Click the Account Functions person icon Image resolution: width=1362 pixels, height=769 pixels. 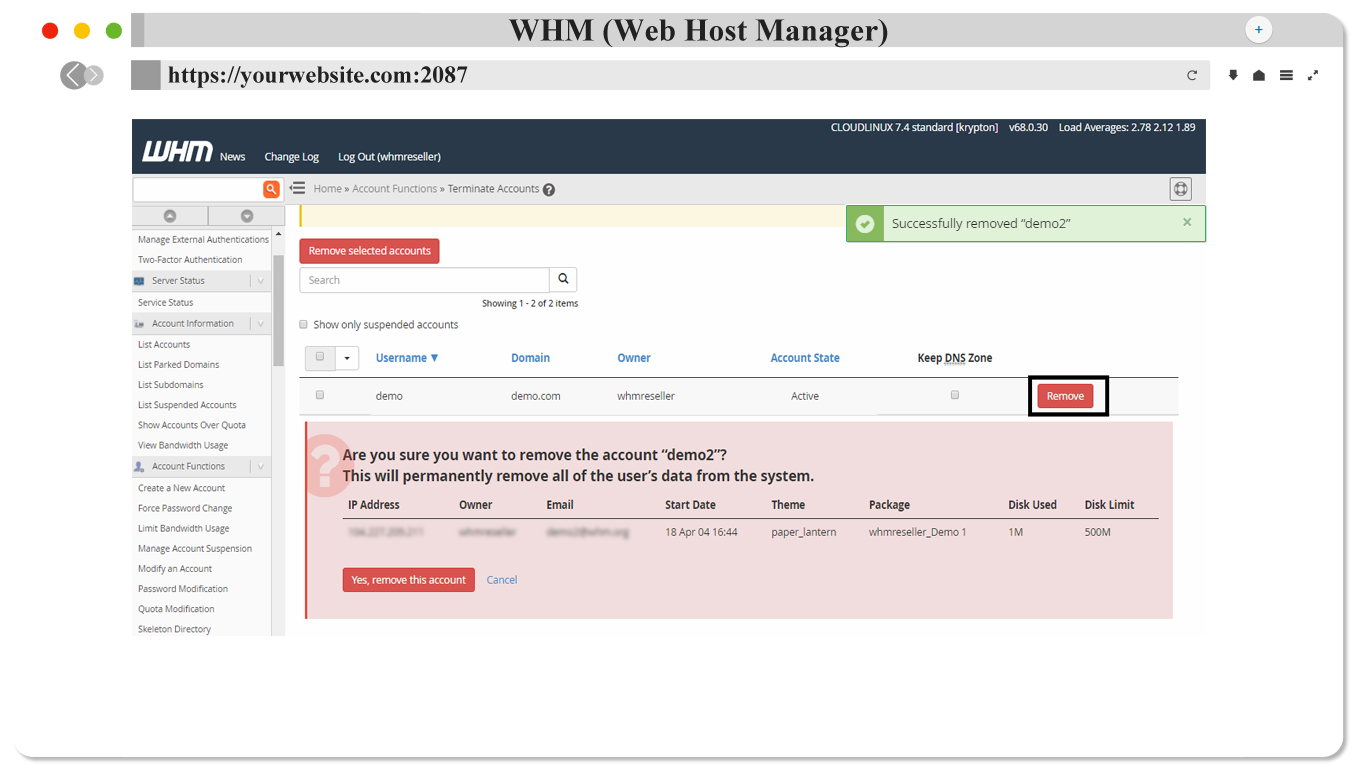(x=139, y=466)
